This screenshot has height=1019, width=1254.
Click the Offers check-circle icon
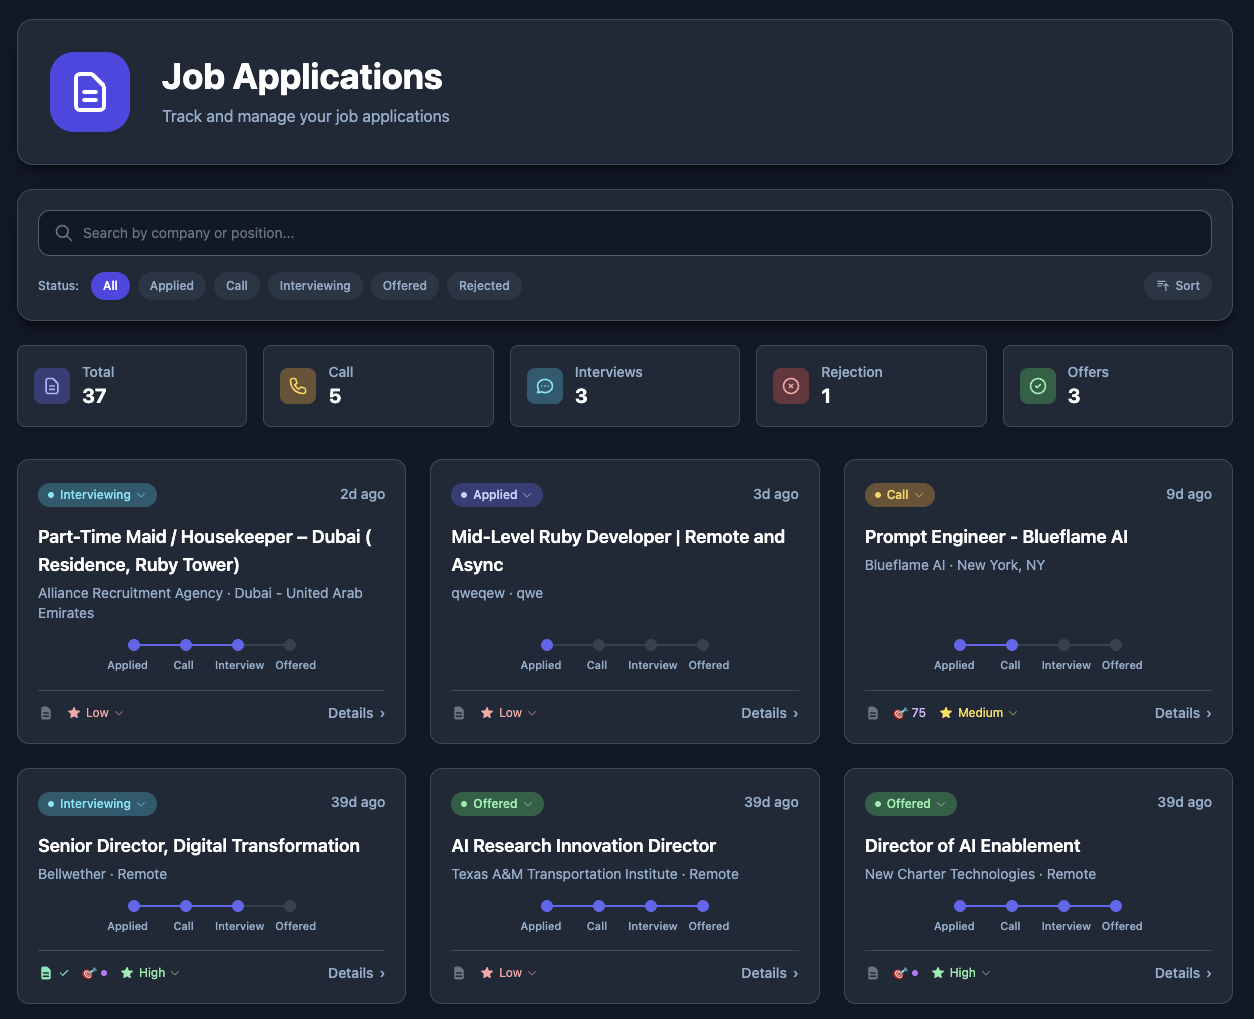[x=1037, y=385]
